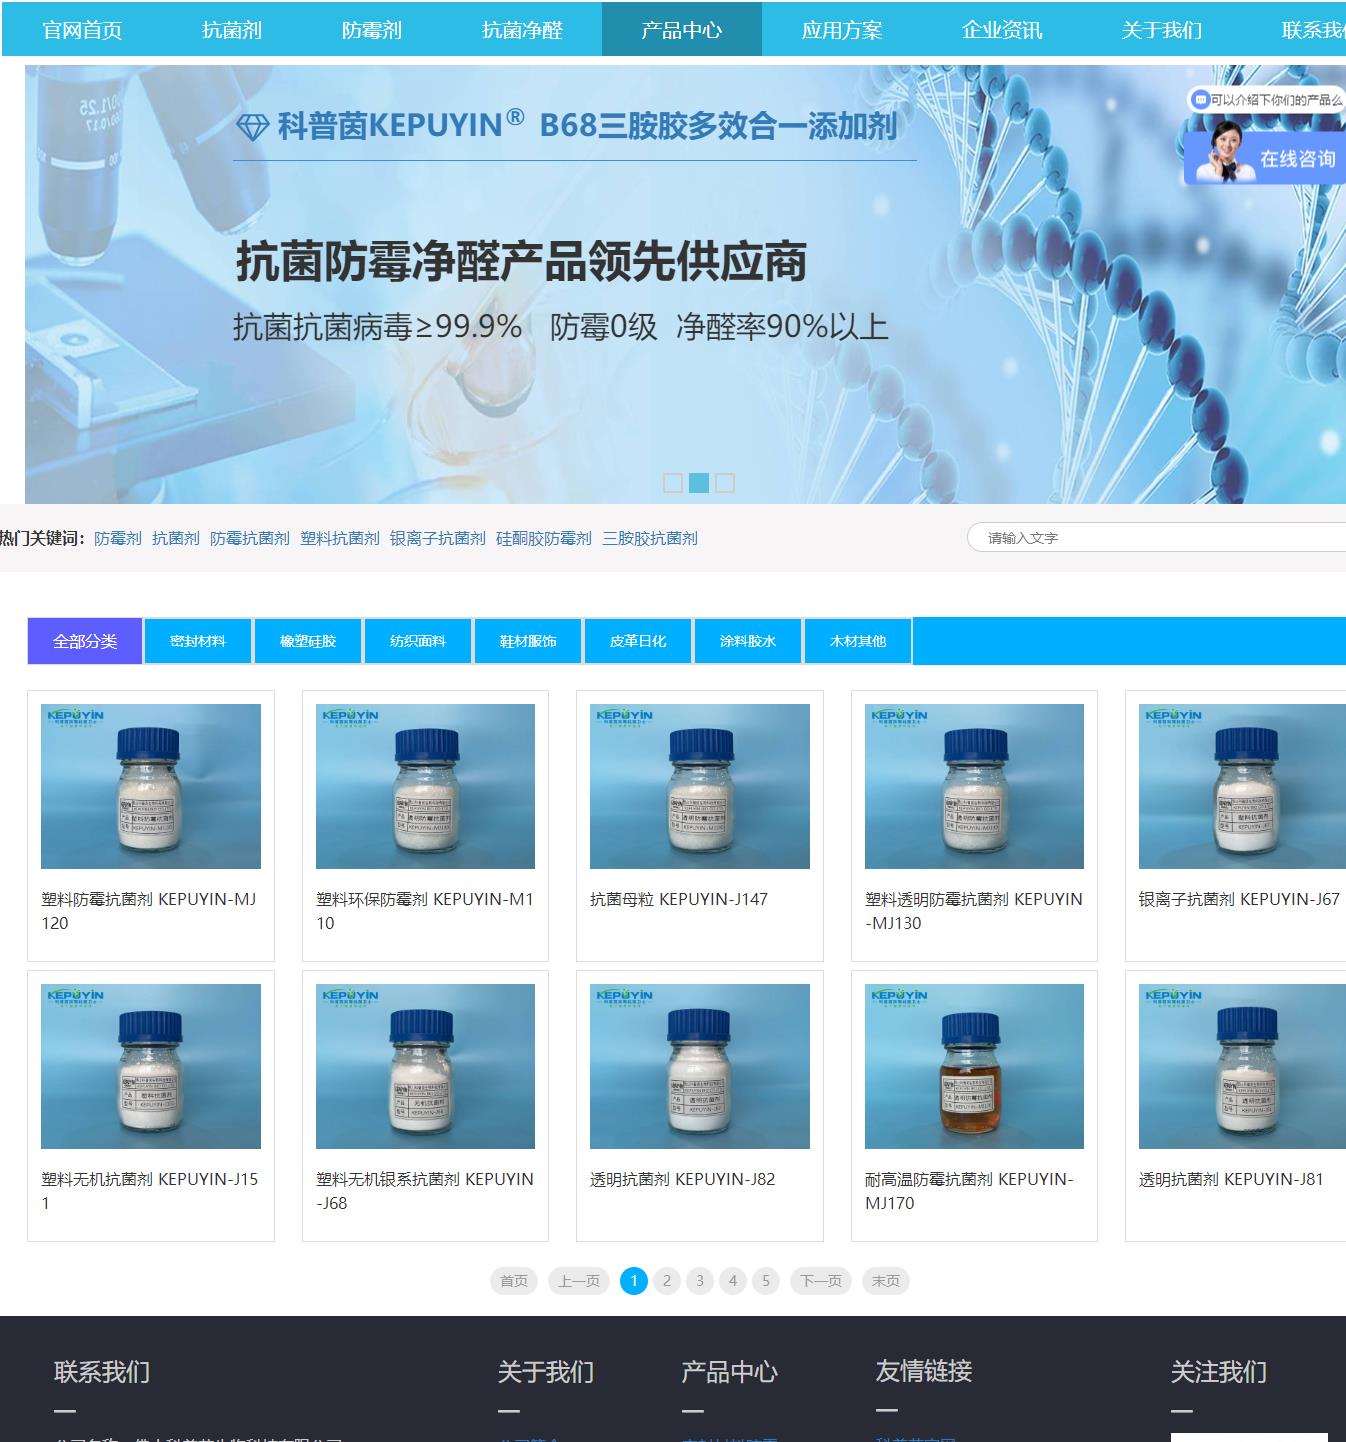The height and width of the screenshot is (1442, 1346).
Task: Open the KEPUYIN-MJ130 product image
Action: 974,786
